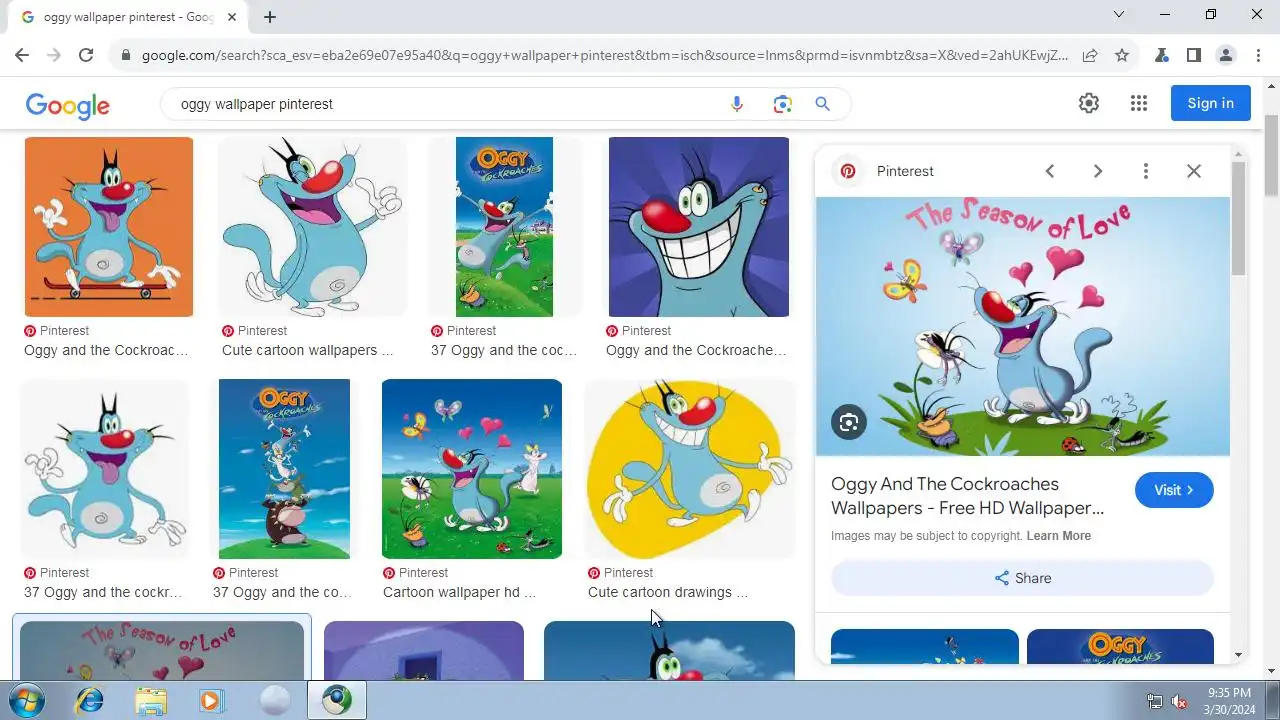Open large Season of Love preview image

coord(1022,326)
